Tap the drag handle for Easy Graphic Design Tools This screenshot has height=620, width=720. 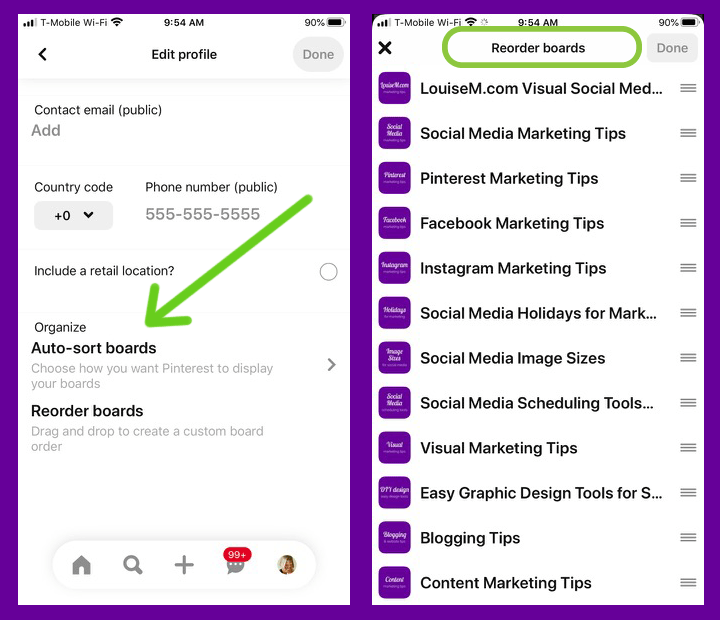(x=688, y=492)
